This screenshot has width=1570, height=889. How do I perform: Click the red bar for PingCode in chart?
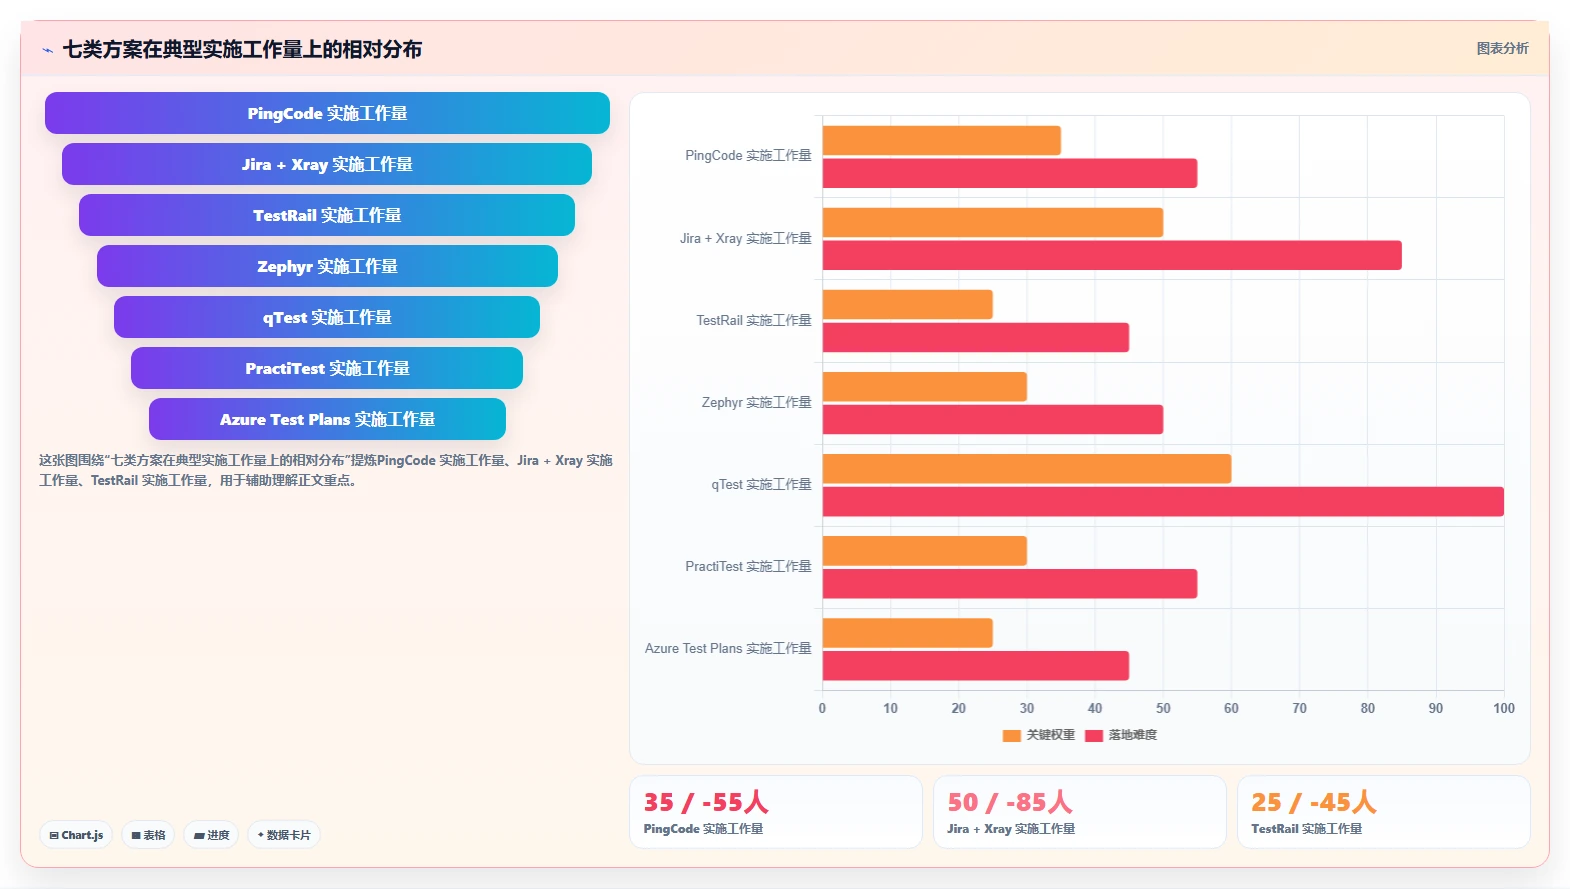click(x=1010, y=173)
